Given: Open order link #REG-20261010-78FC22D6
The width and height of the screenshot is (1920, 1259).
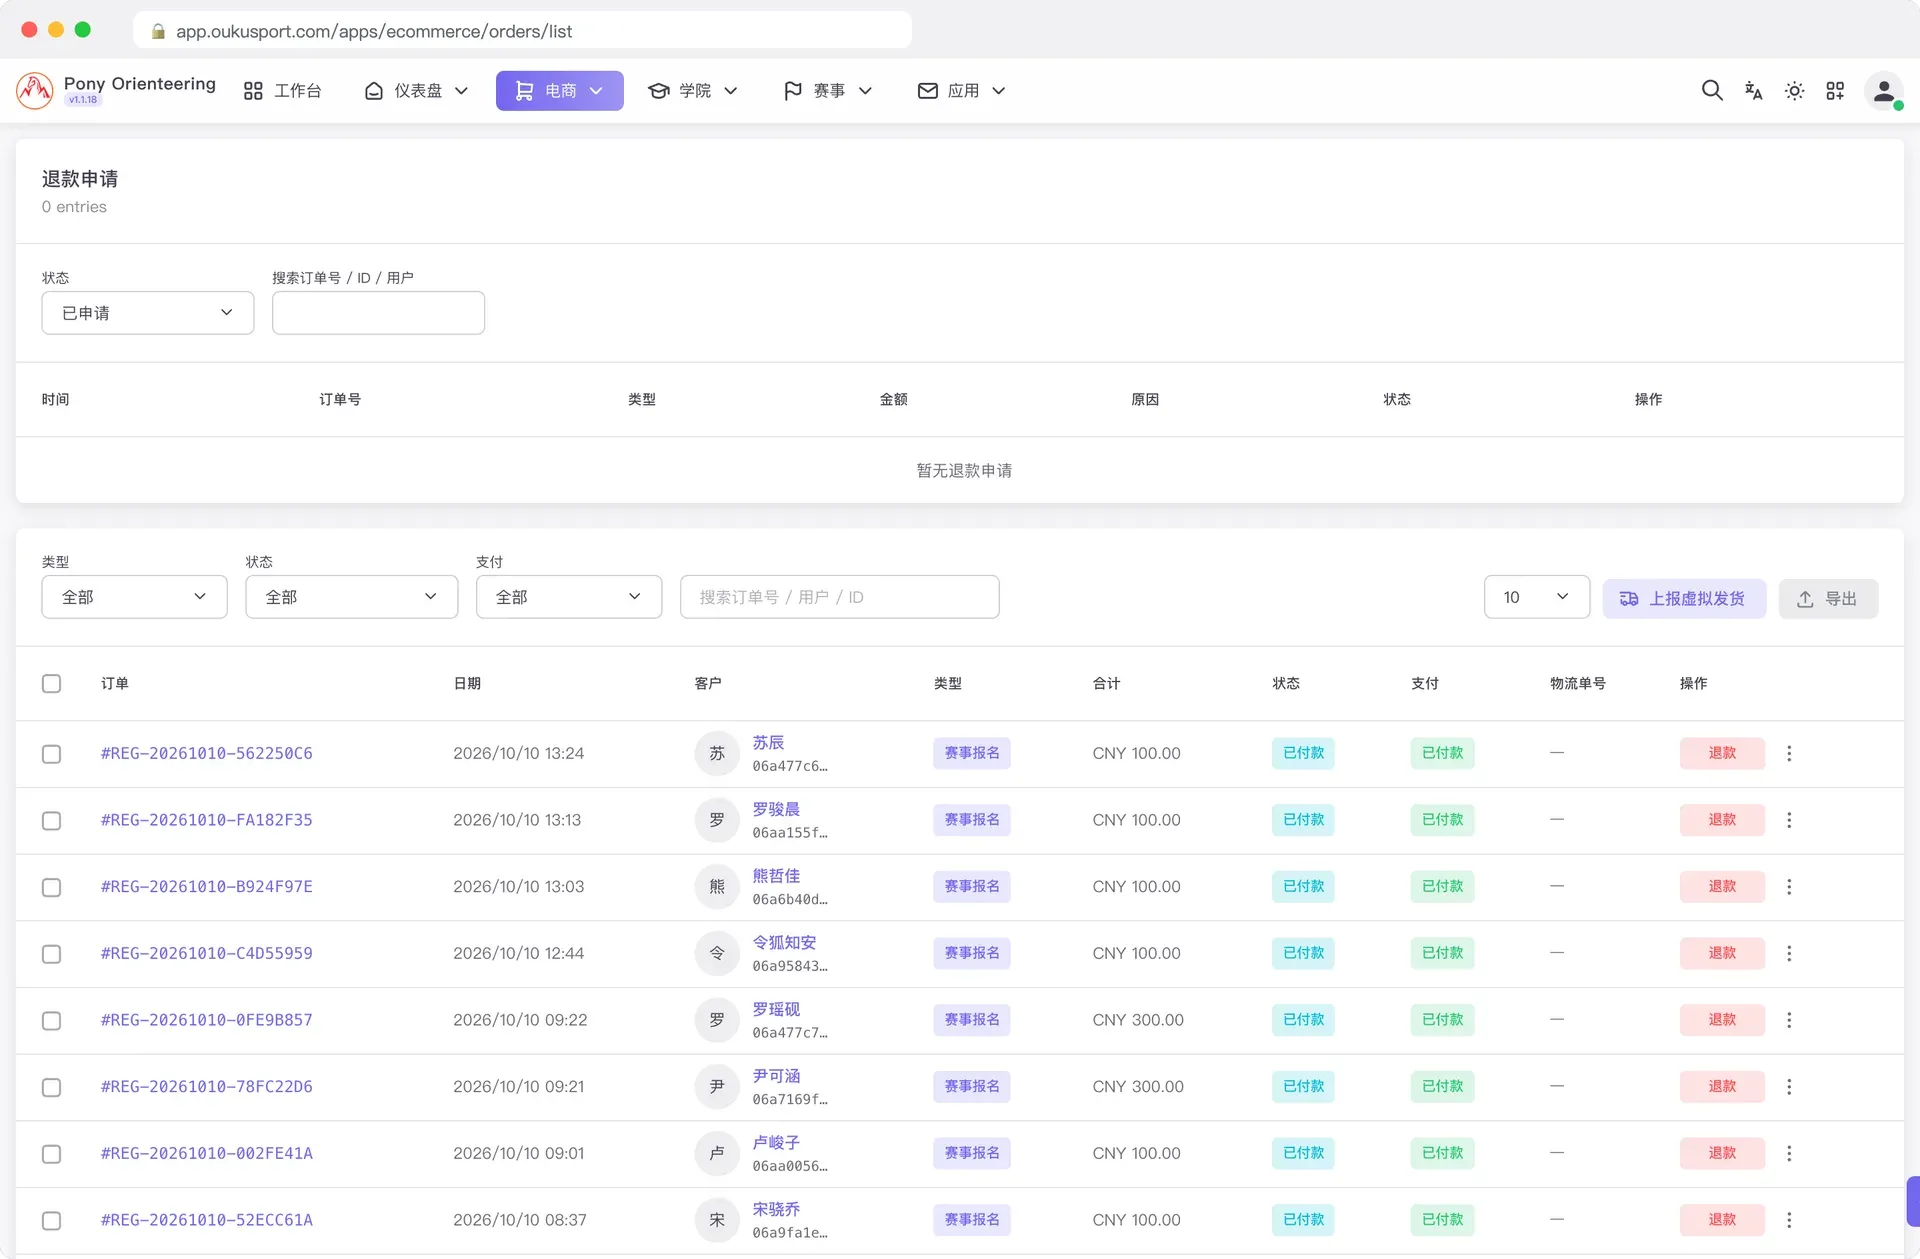Looking at the screenshot, I should [x=207, y=1087].
